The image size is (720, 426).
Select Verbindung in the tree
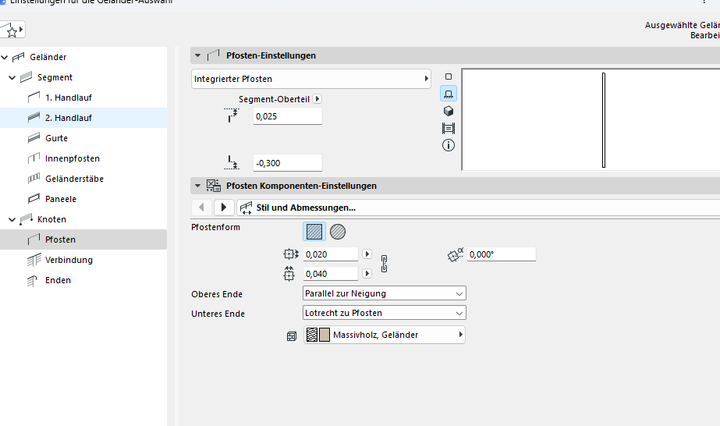point(69,260)
